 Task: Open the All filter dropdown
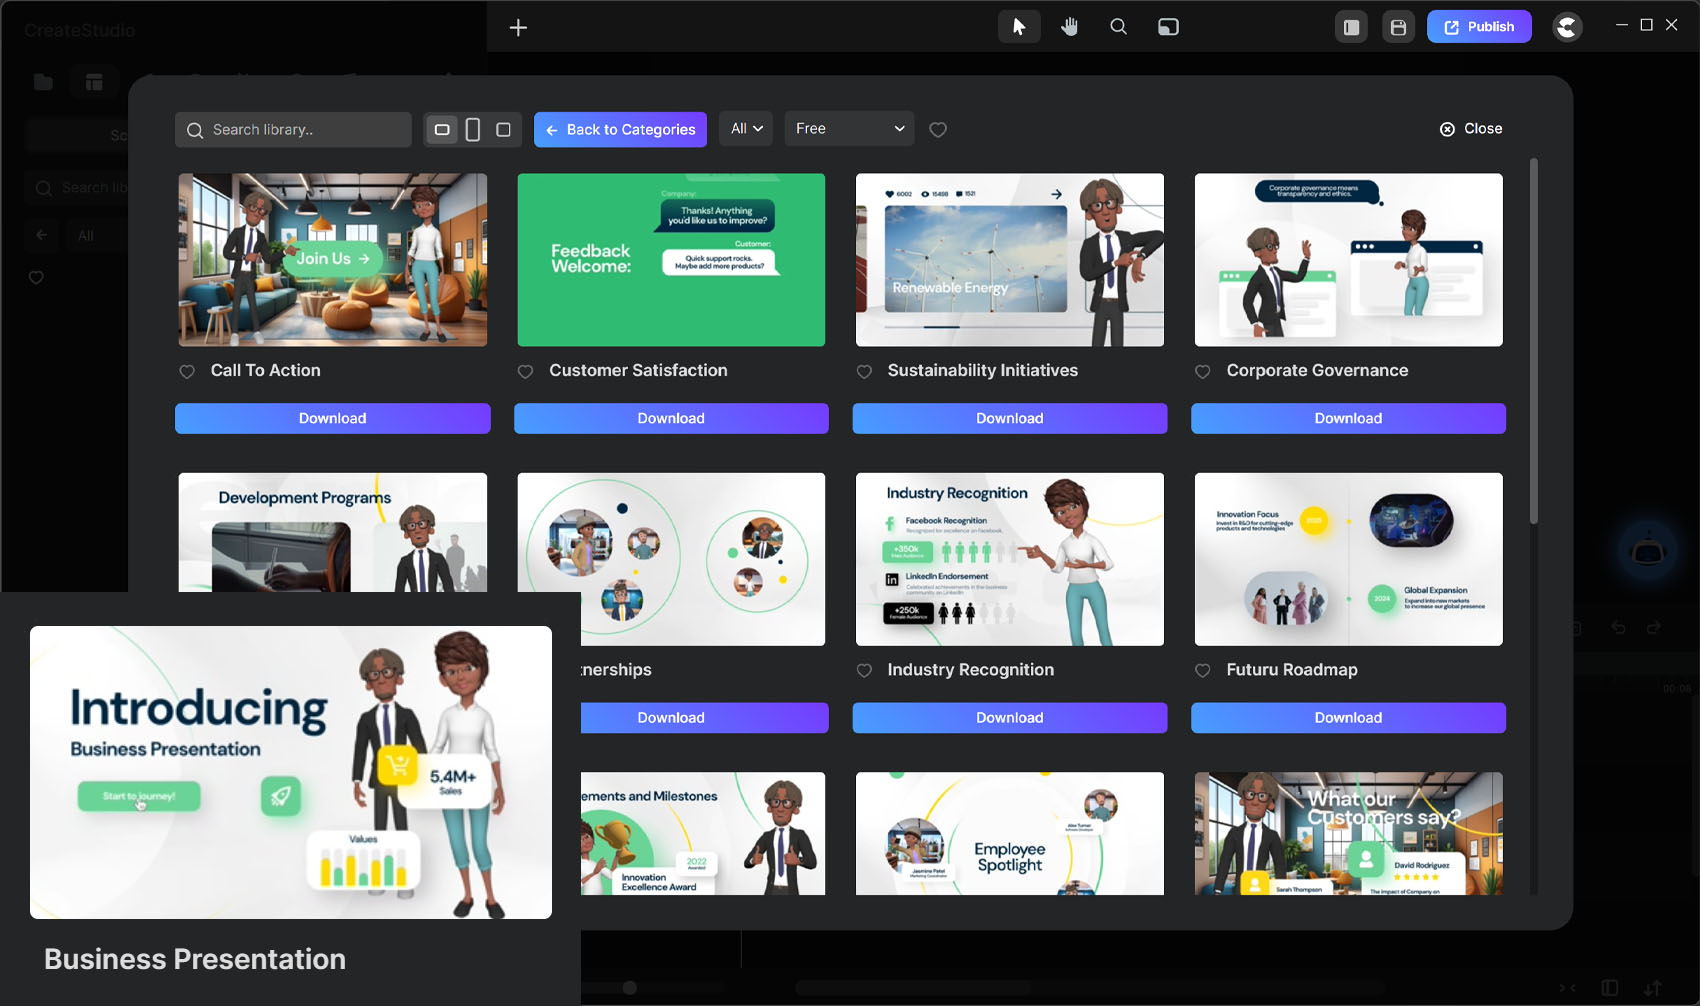[746, 129]
